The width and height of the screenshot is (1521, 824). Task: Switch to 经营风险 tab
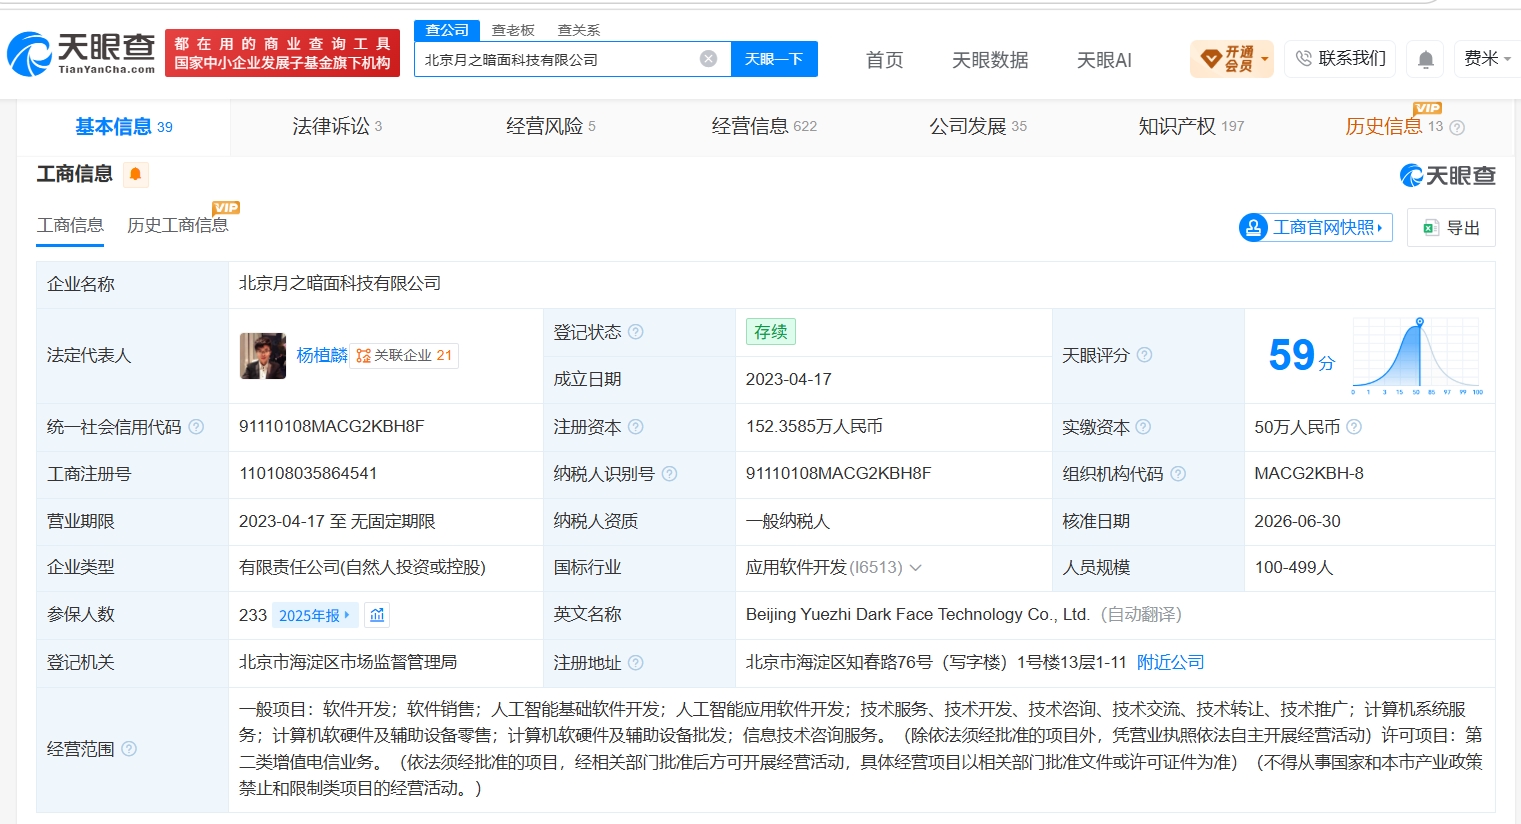(x=550, y=127)
